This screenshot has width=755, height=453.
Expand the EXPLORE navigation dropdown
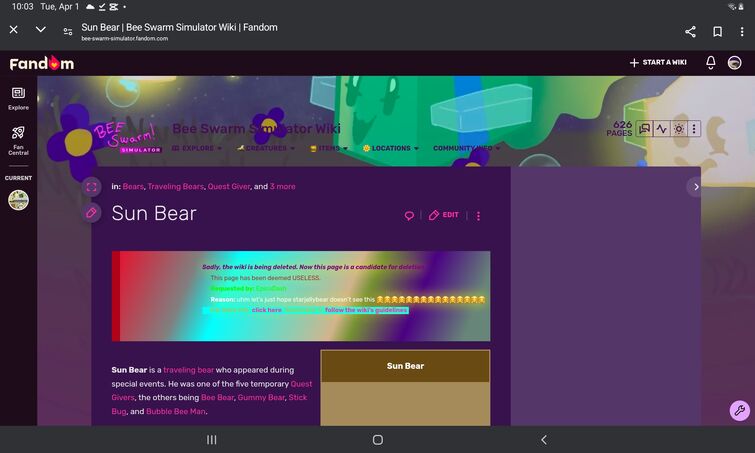[x=197, y=148]
